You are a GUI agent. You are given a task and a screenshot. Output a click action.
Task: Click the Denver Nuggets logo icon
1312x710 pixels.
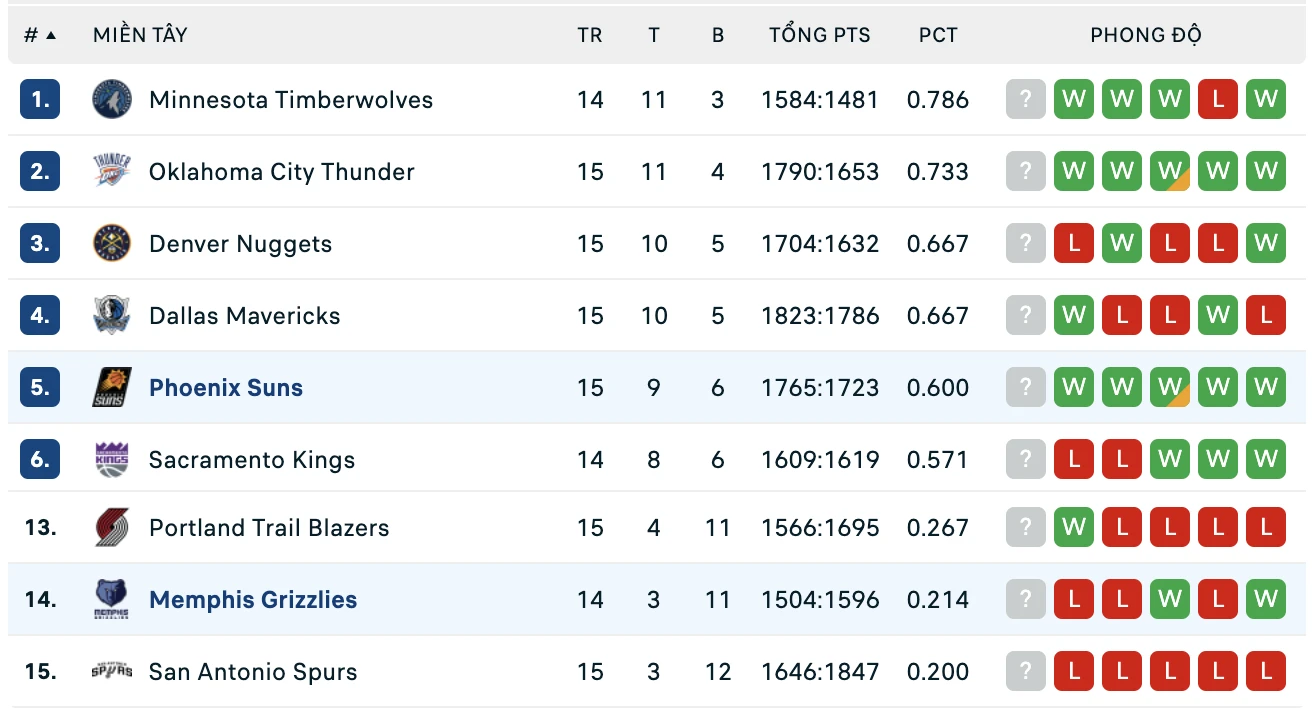click(x=112, y=244)
